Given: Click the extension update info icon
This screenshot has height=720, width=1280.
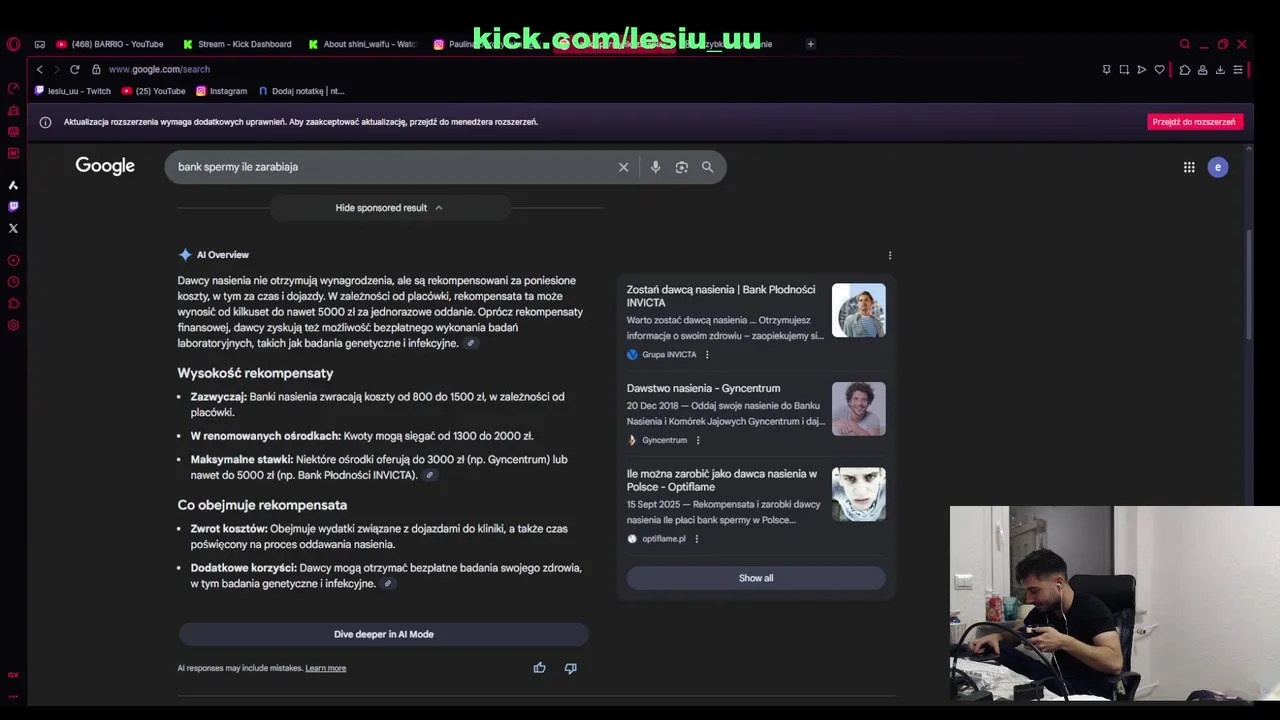Looking at the screenshot, I should click(x=45, y=122).
